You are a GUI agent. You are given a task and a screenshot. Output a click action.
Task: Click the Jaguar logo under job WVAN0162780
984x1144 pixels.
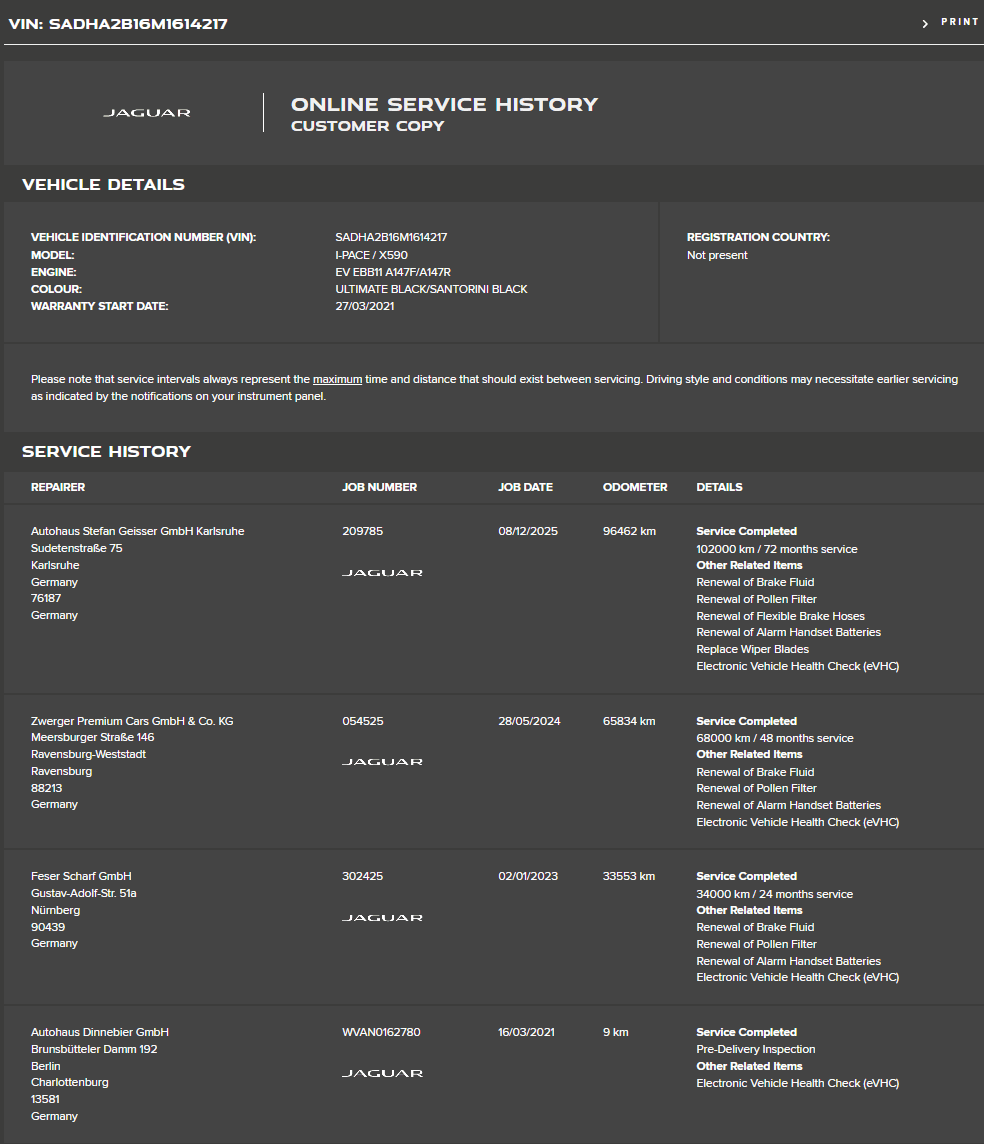pyautogui.click(x=382, y=1073)
